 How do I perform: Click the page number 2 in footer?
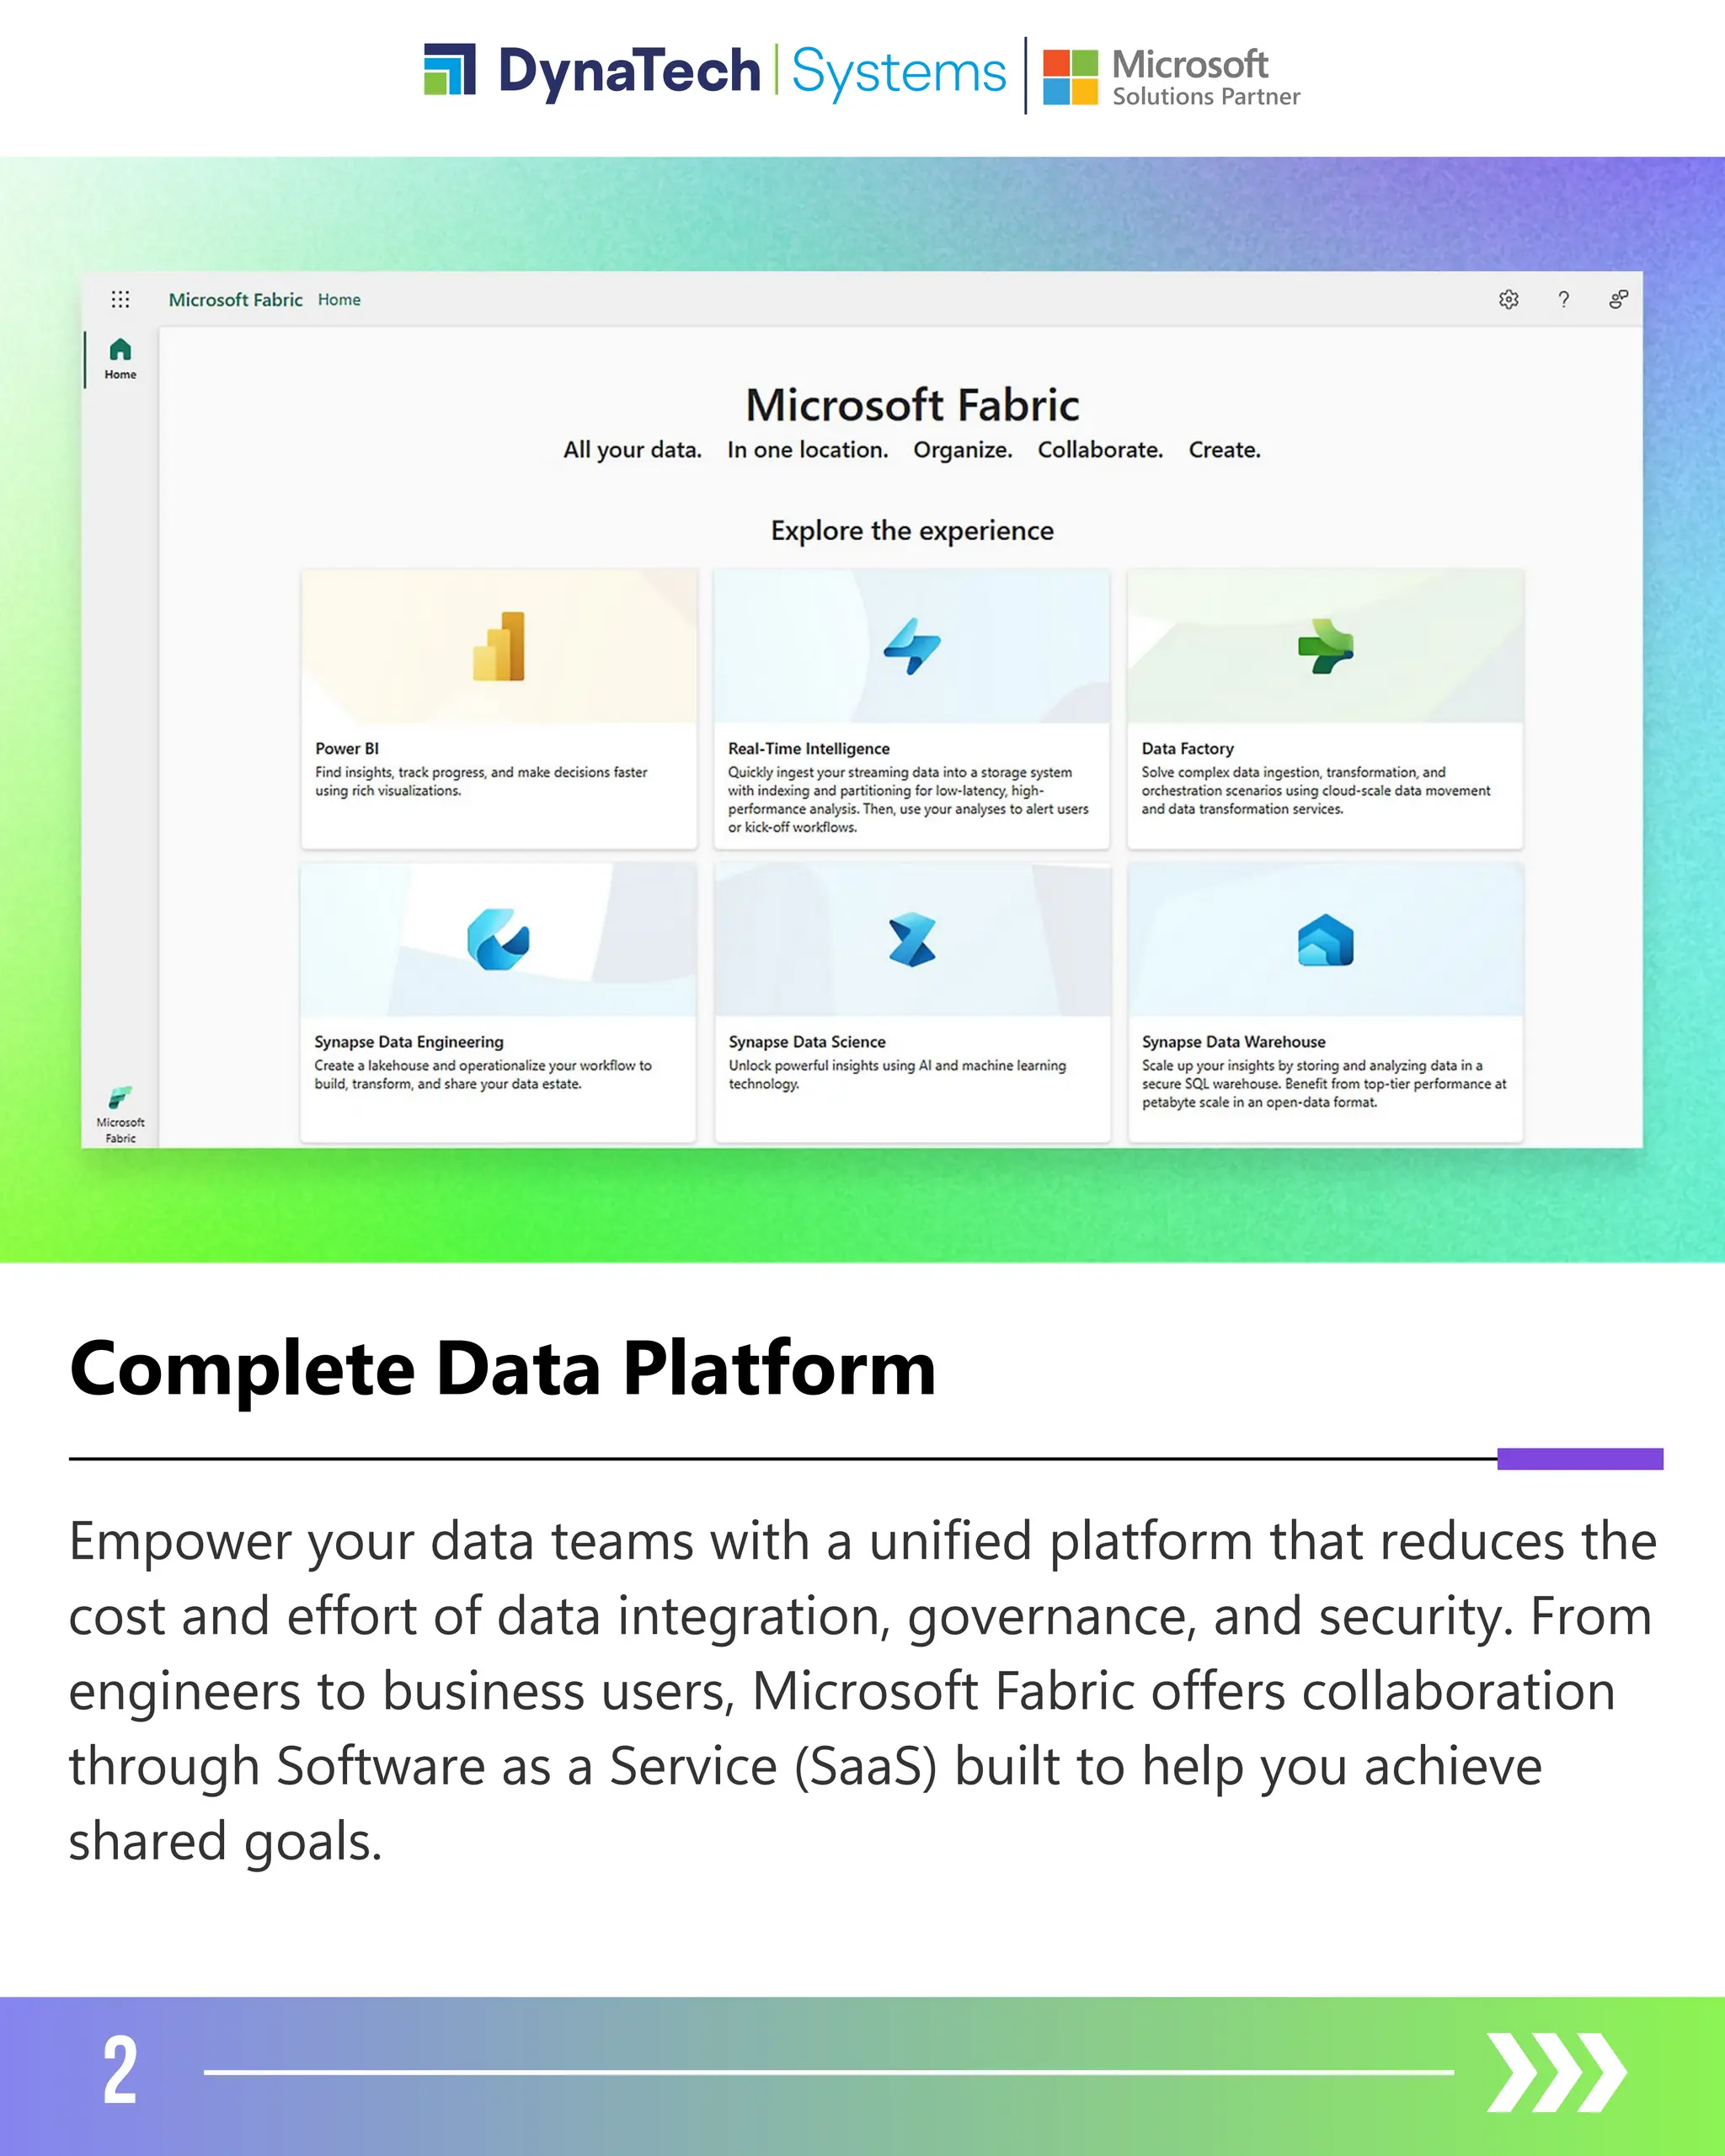click(x=120, y=2071)
